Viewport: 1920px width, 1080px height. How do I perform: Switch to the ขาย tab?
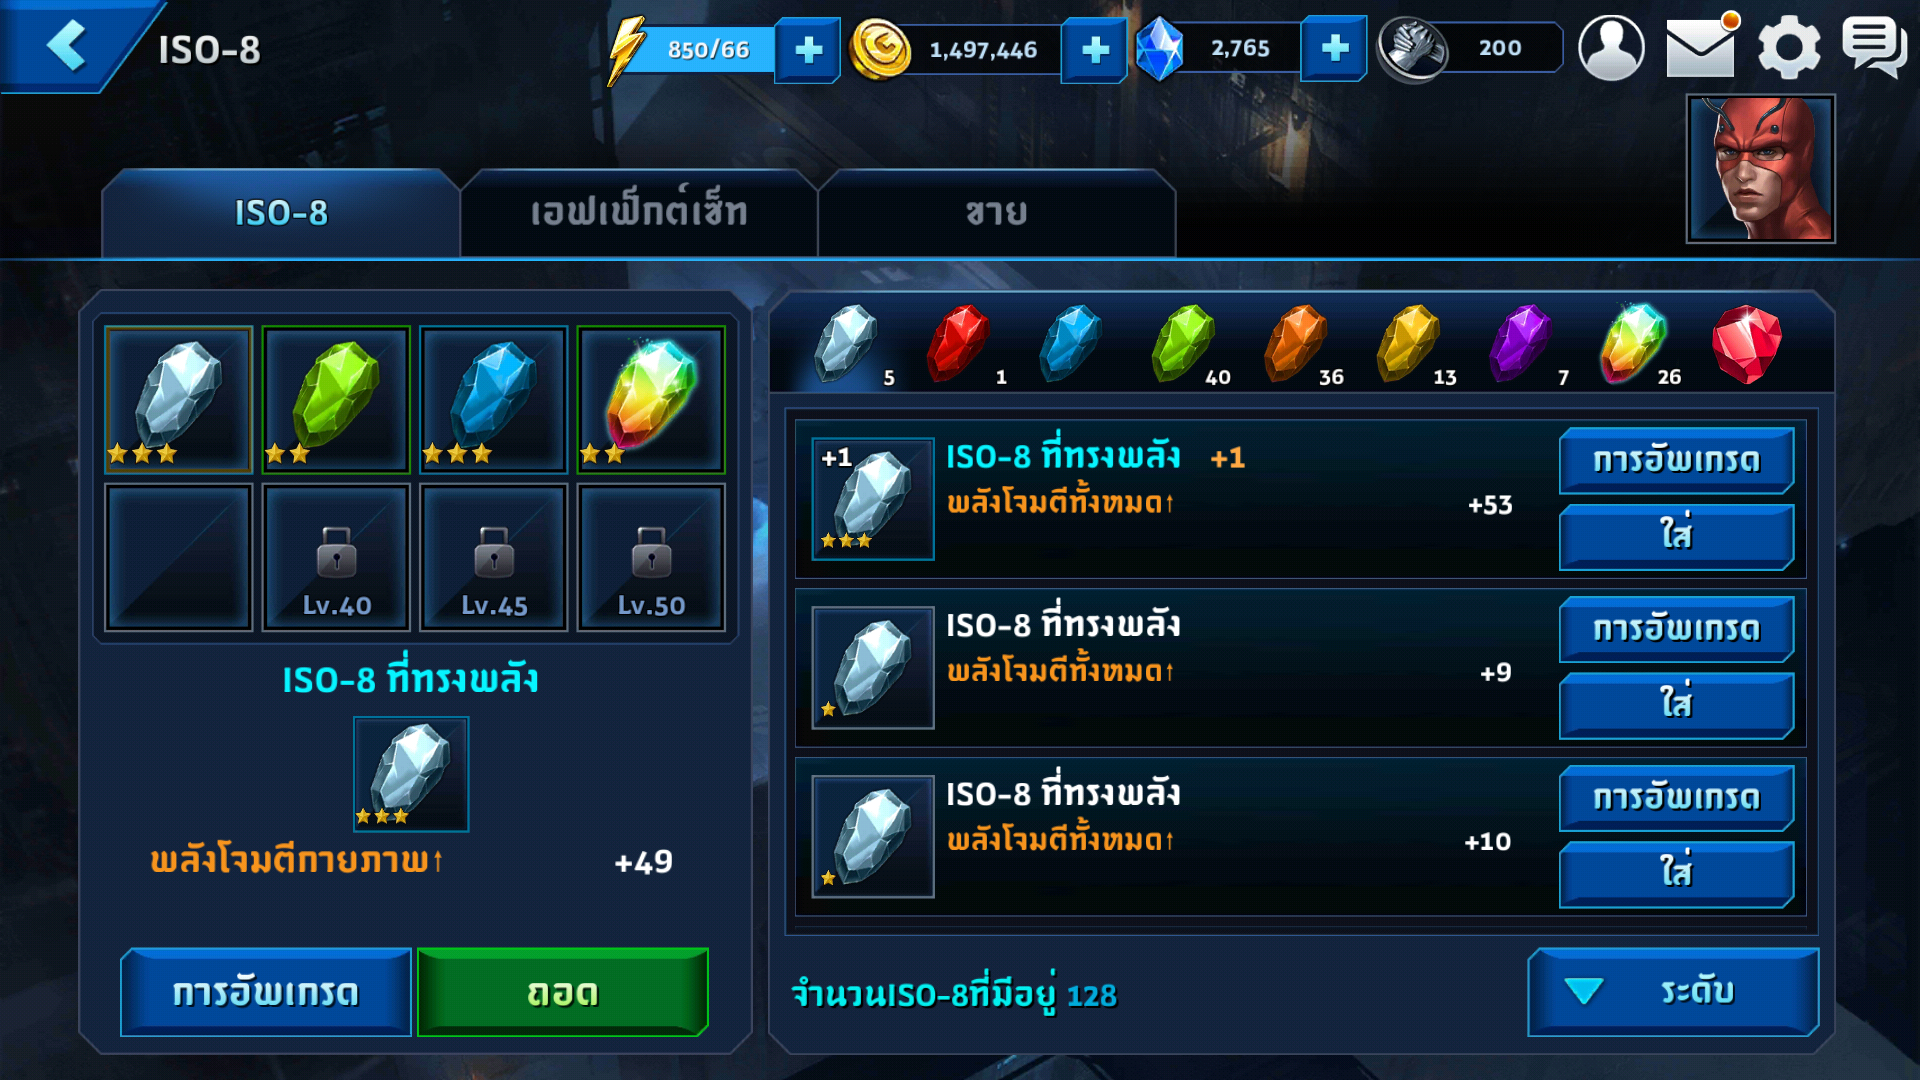(x=996, y=213)
